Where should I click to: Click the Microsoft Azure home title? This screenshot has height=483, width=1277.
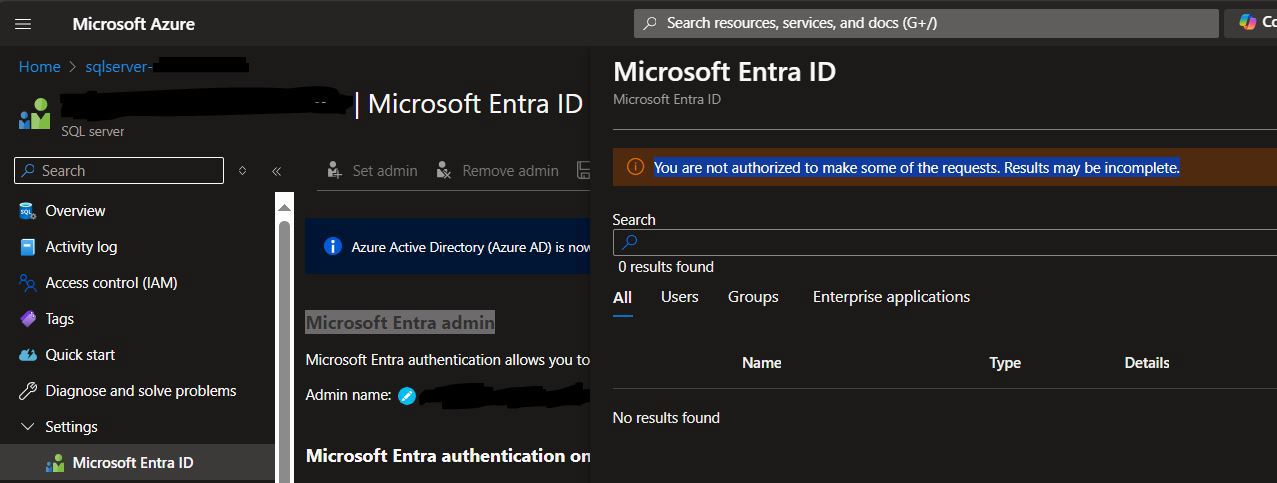133,23
